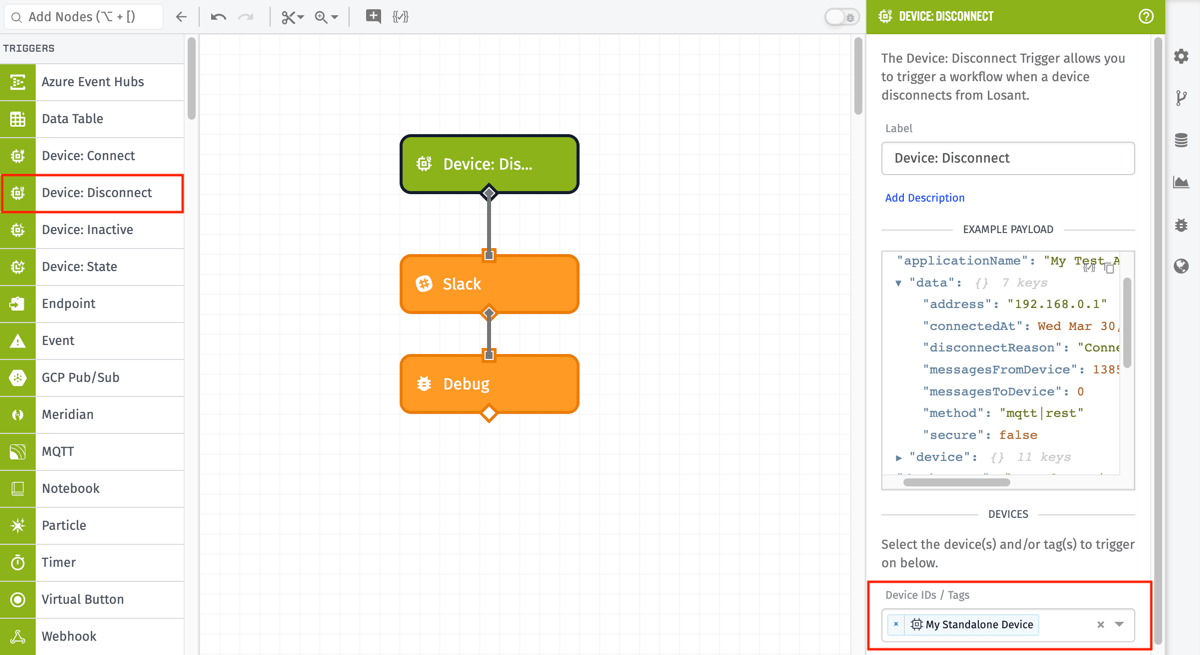
Task: Select Device: Inactive in the triggers list
Action: [92, 230]
